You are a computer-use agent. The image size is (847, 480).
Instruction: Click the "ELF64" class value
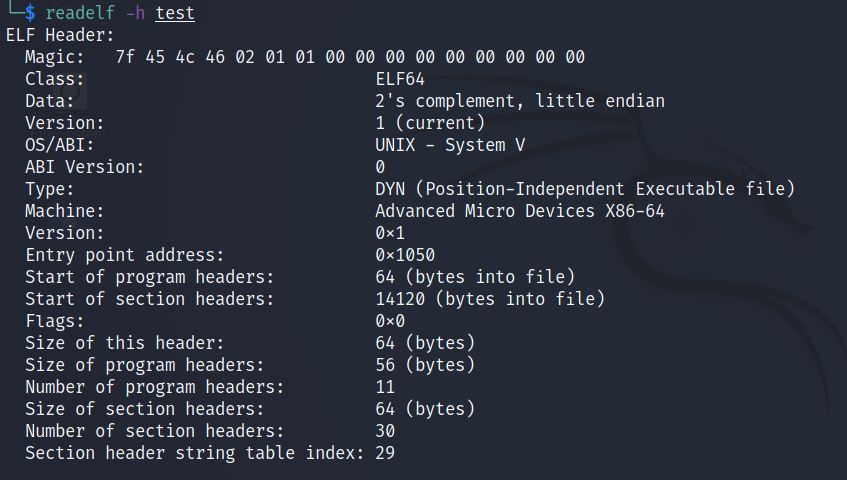[400, 79]
